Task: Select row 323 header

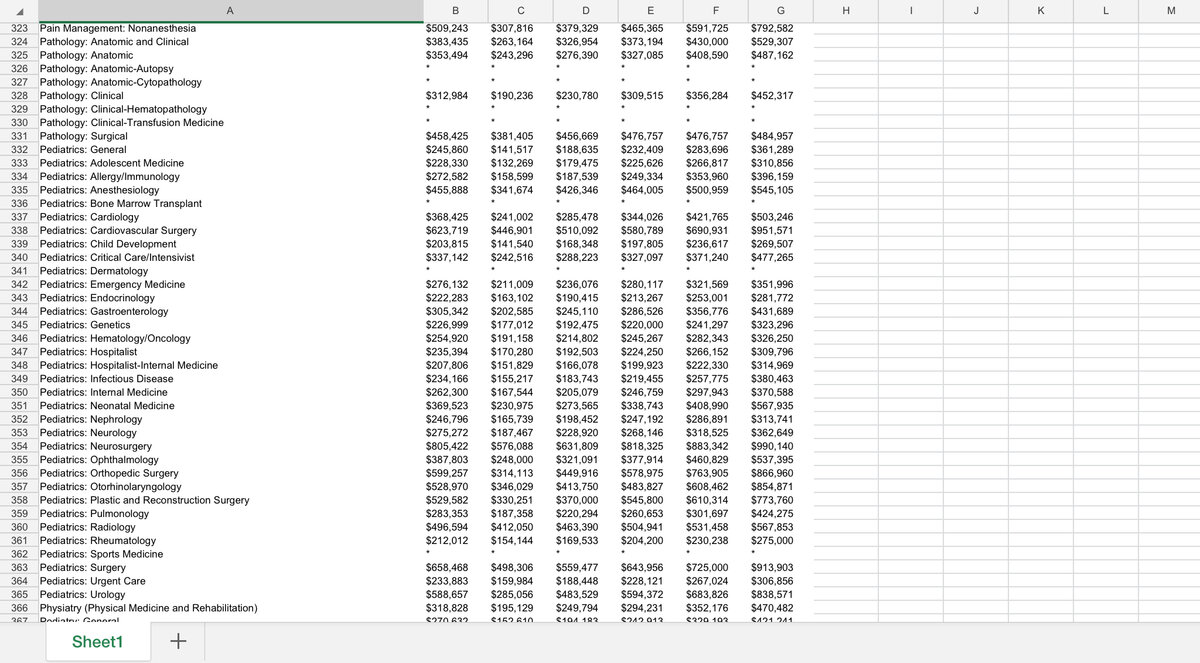Action: (18, 28)
